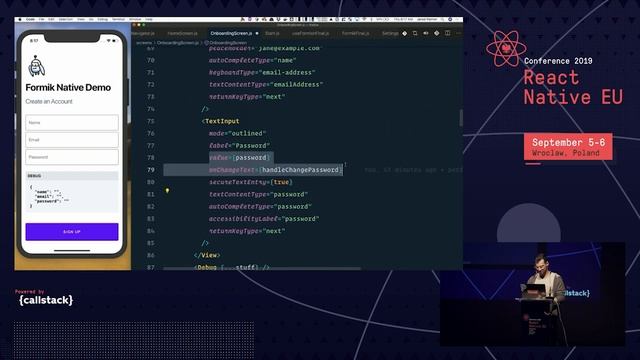Click the Email field in simulator
Viewport: 640px width, 360px height.
coord(72,140)
